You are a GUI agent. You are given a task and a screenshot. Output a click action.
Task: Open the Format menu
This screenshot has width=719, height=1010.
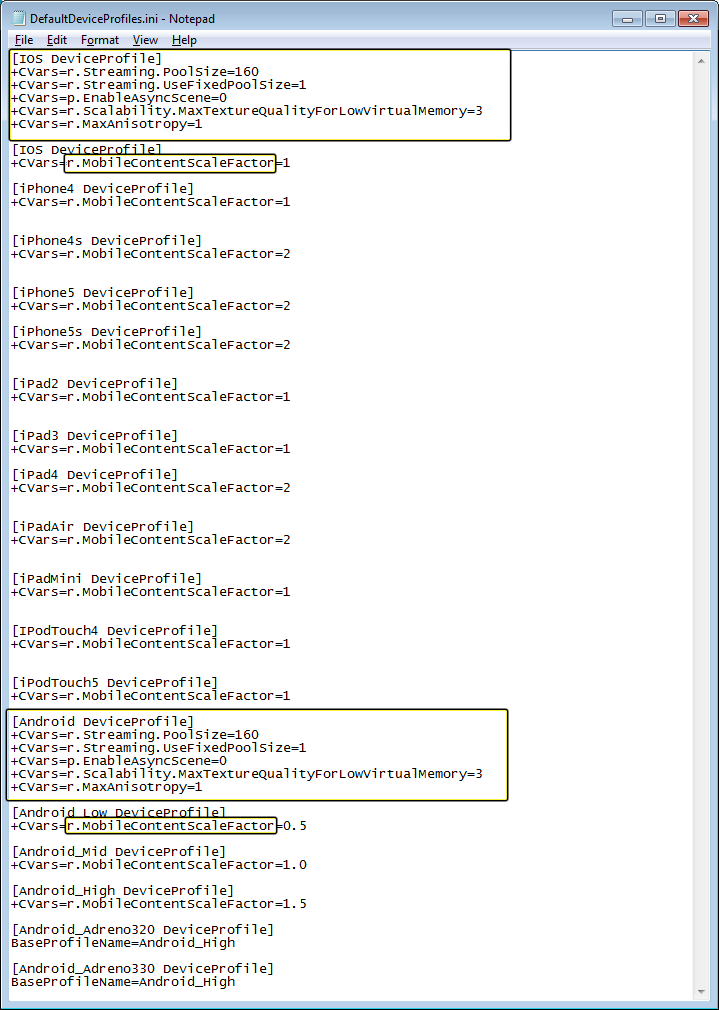click(100, 40)
